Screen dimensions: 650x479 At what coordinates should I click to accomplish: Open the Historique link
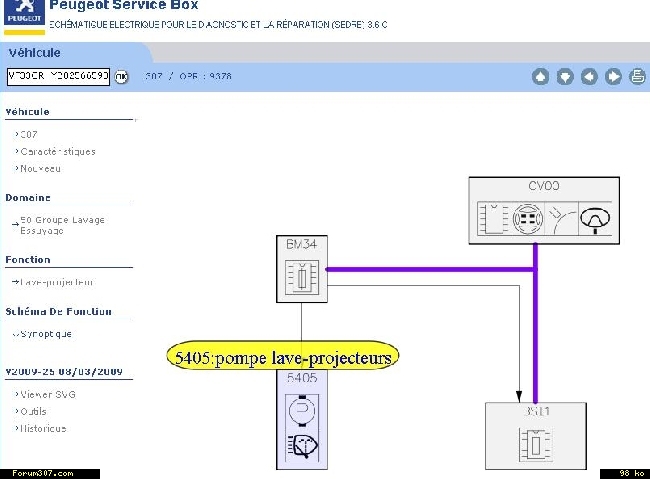43,429
